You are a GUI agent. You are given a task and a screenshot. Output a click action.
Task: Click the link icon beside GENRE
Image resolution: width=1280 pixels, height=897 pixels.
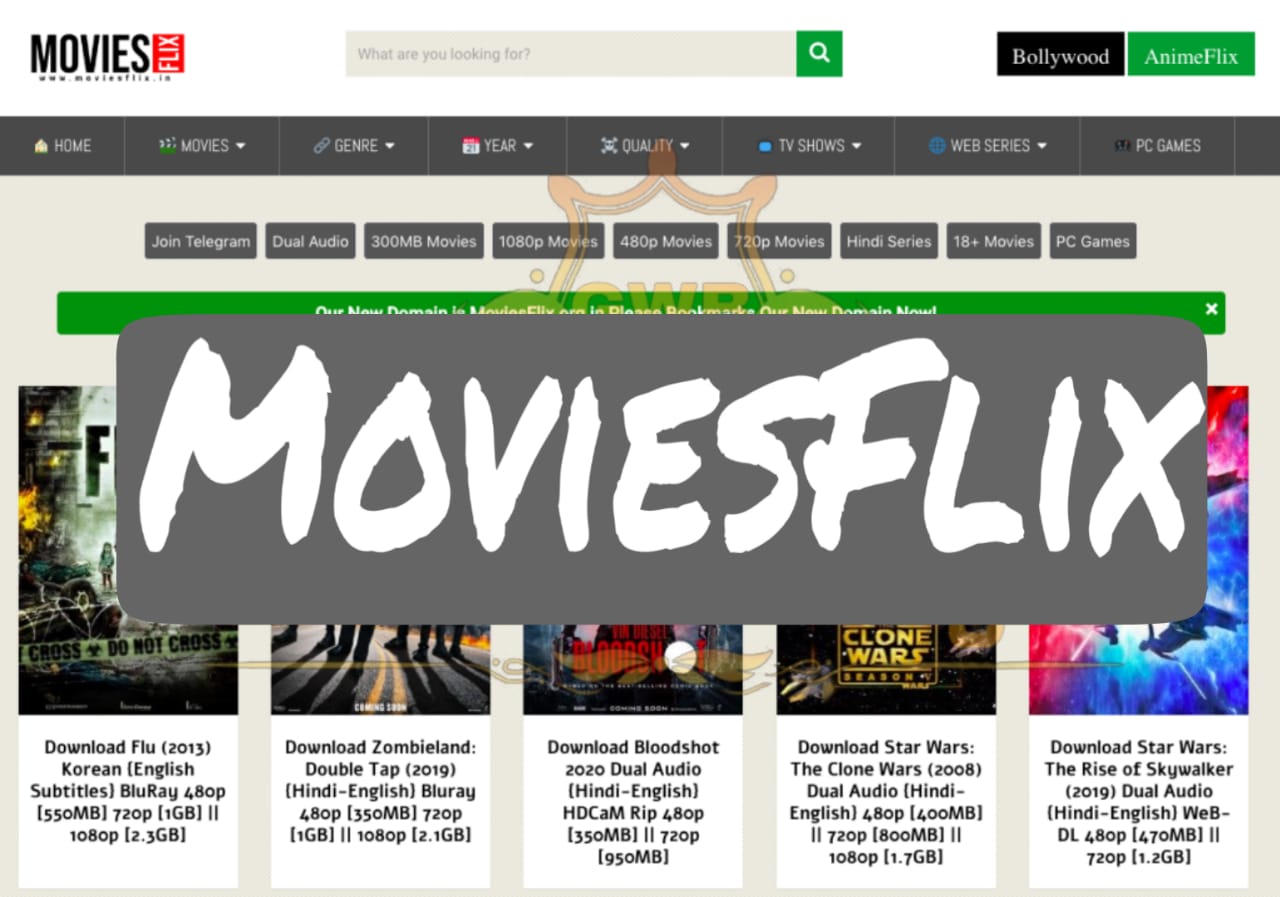click(321, 146)
